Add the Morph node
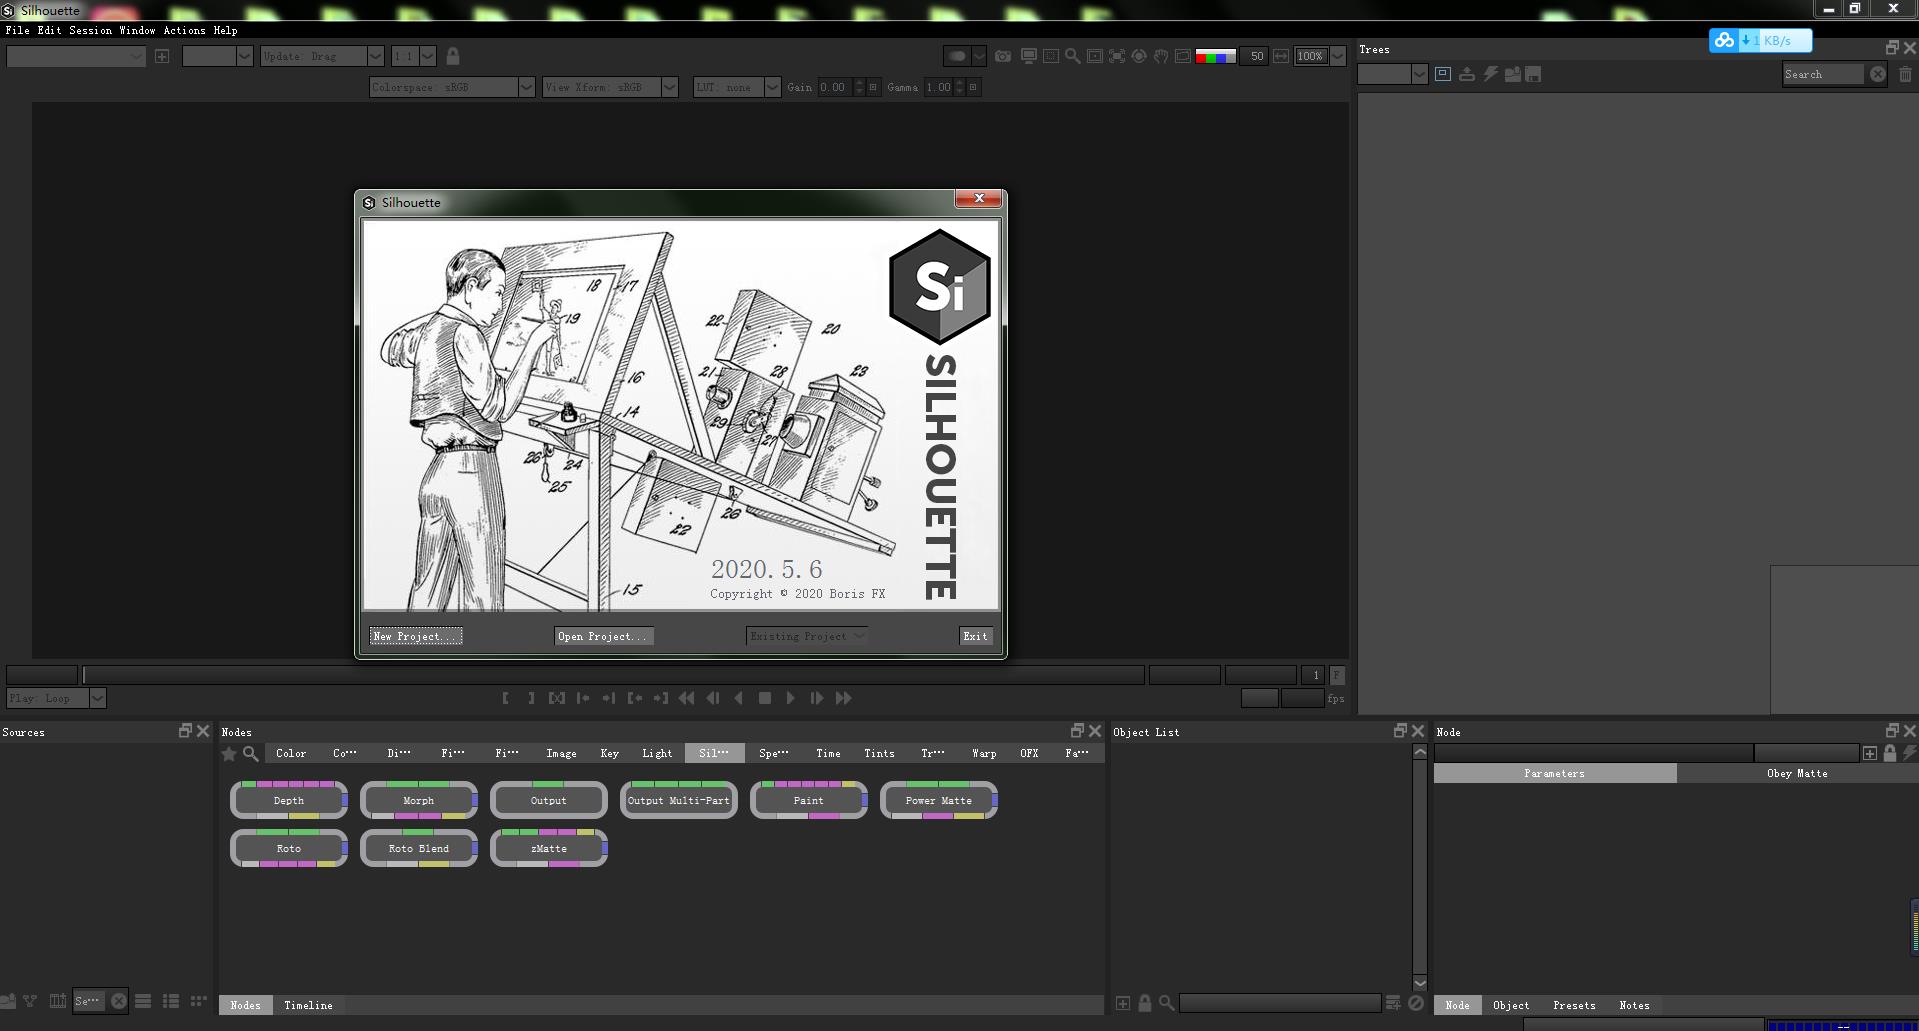Screen dimensions: 1919x1031 [419, 800]
